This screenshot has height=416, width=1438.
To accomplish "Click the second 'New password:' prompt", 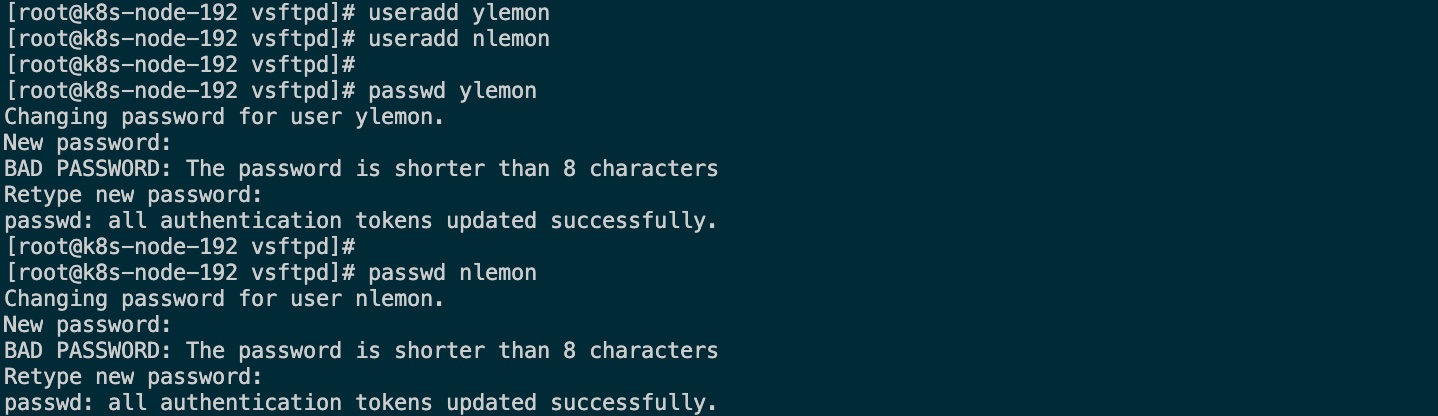I will click(88, 325).
